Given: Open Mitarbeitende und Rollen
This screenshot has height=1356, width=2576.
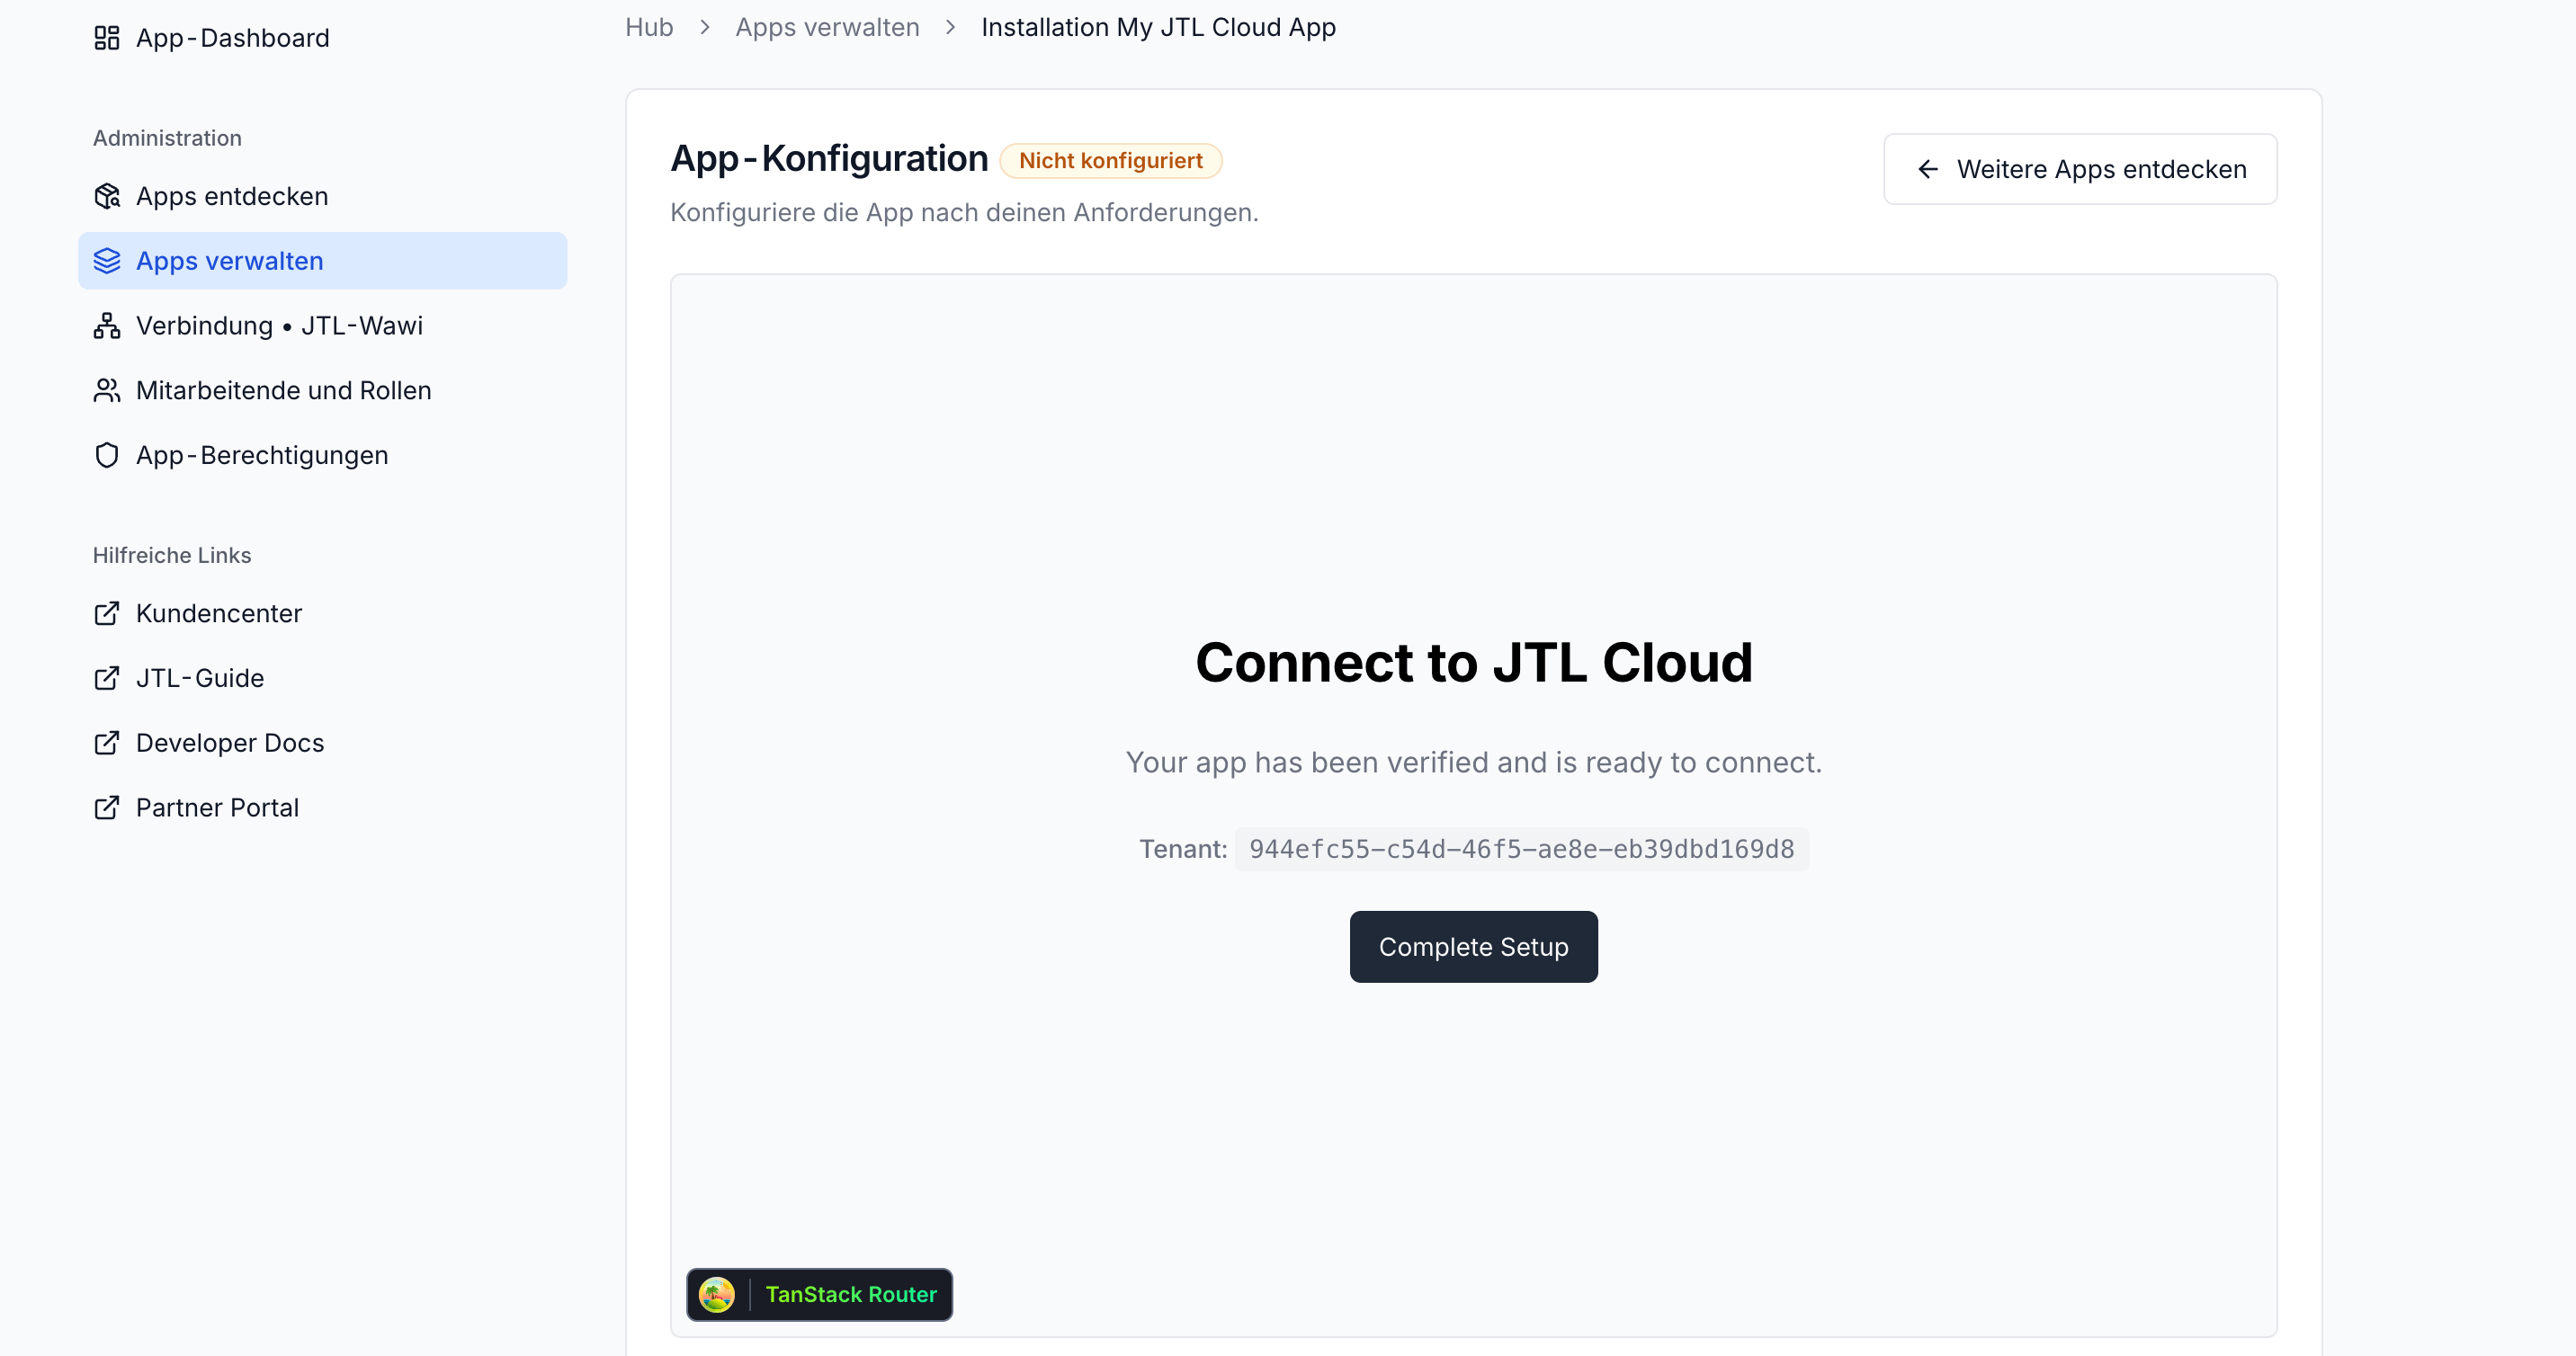Looking at the screenshot, I should pyautogui.click(x=322, y=391).
